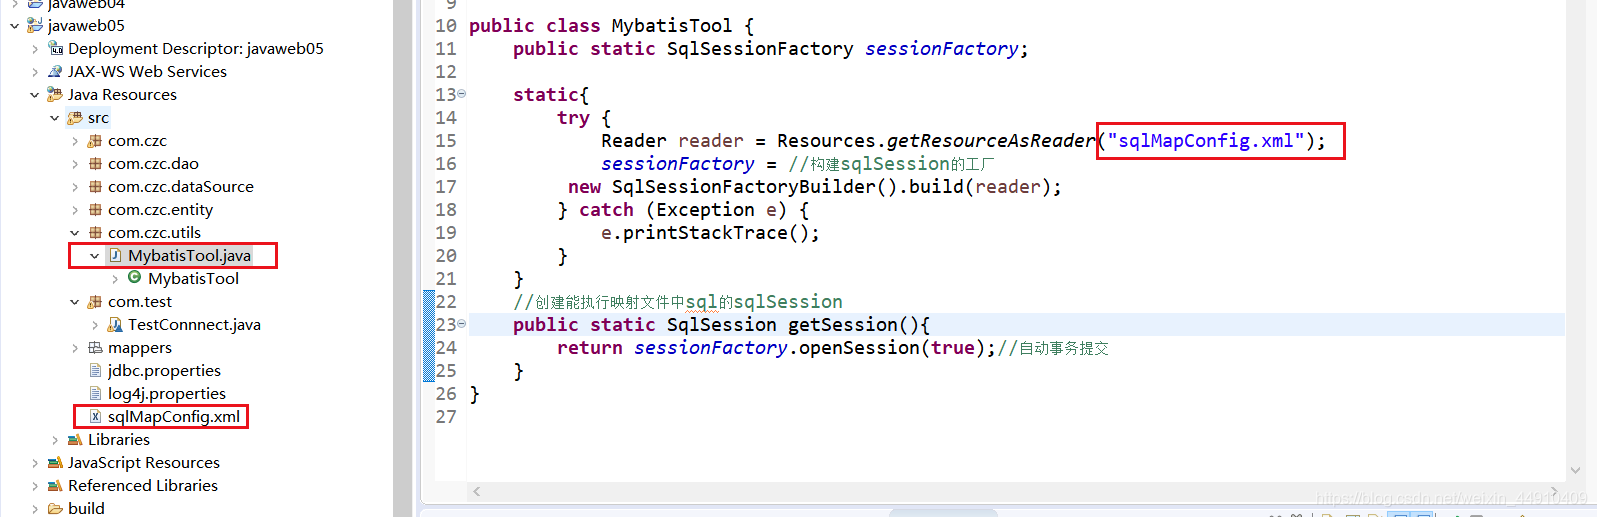Click the com.czc.dataSource package icon
This screenshot has width=1597, height=517.
point(95,186)
